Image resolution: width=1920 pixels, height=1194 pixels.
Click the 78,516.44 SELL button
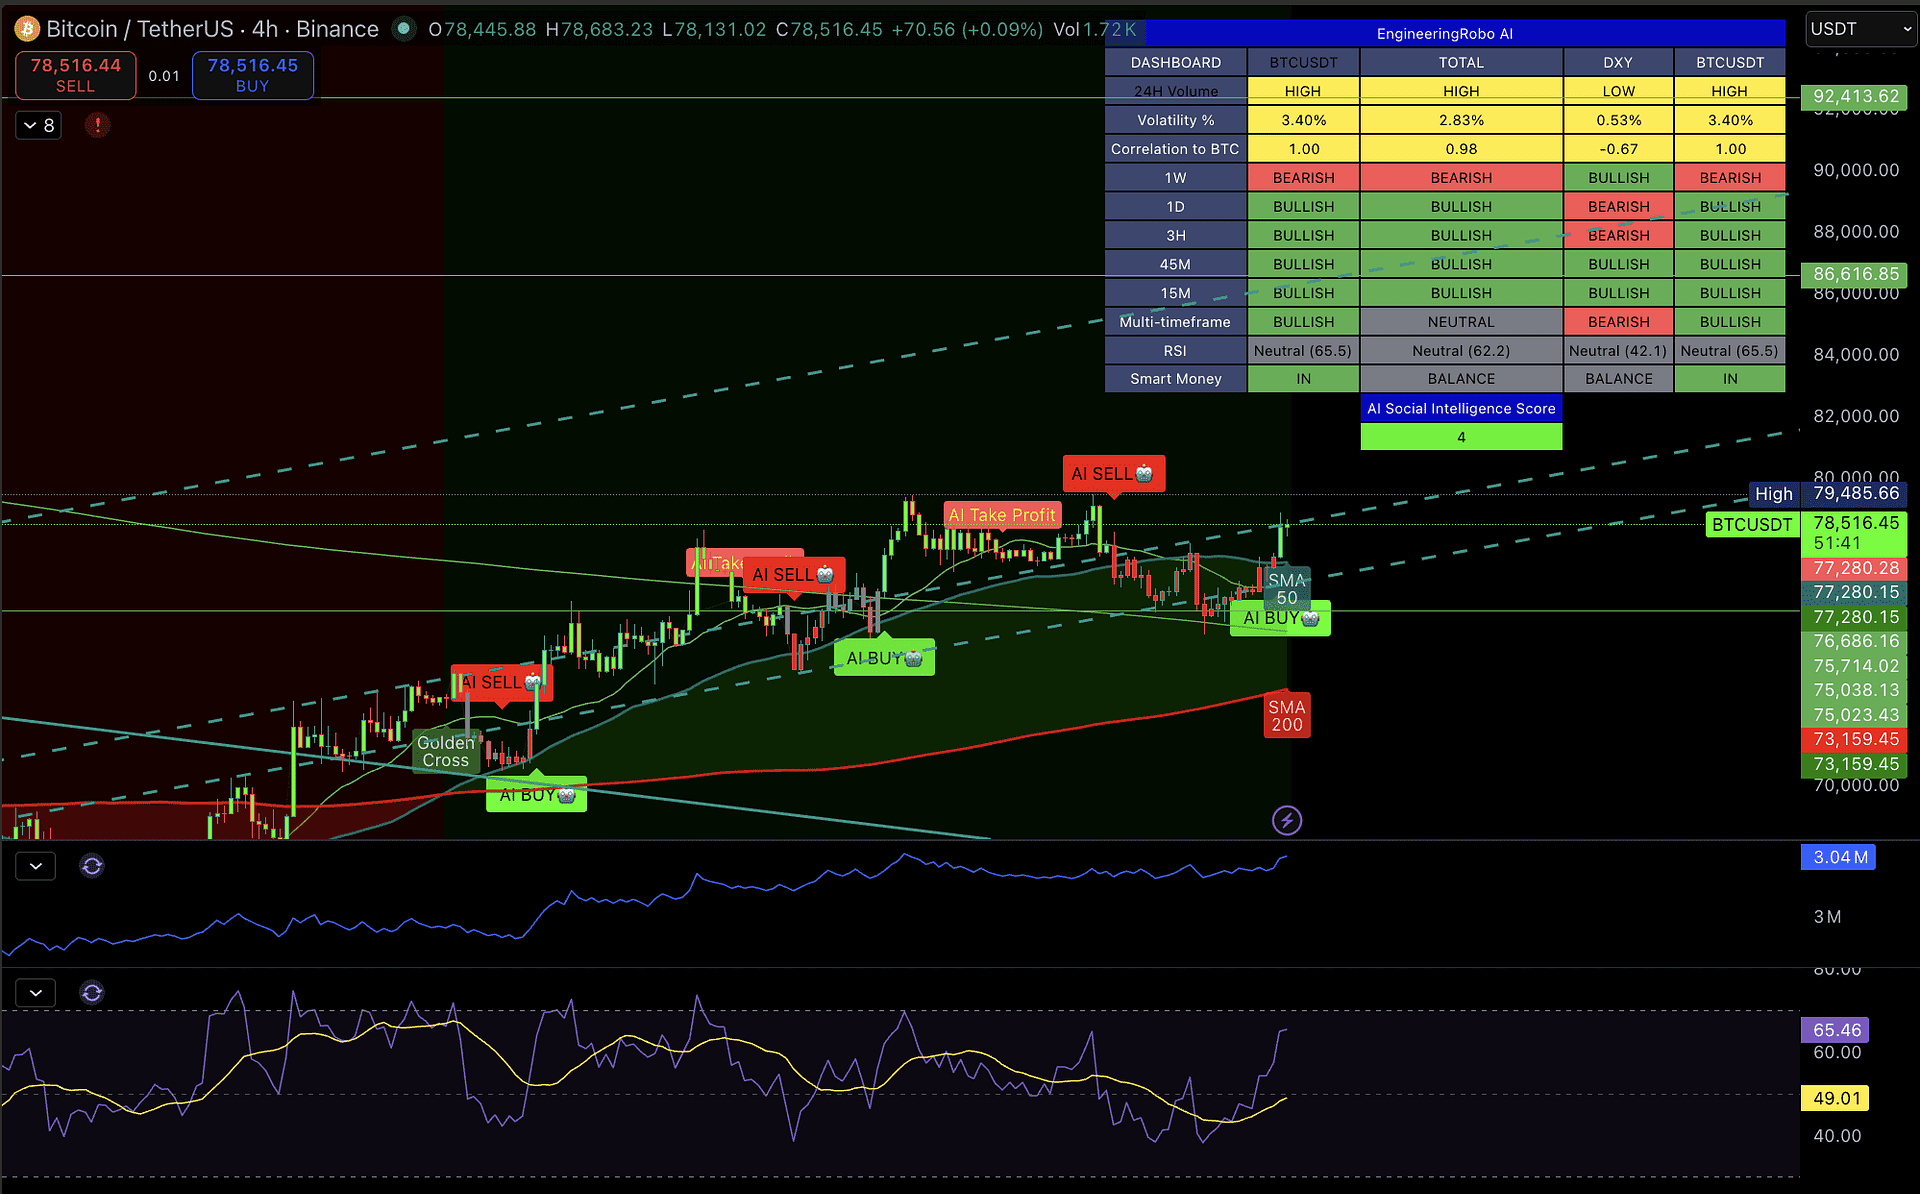point(76,75)
